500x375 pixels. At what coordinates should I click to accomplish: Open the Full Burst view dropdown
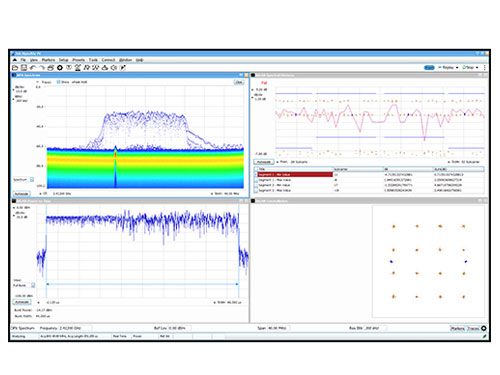[x=33, y=285]
